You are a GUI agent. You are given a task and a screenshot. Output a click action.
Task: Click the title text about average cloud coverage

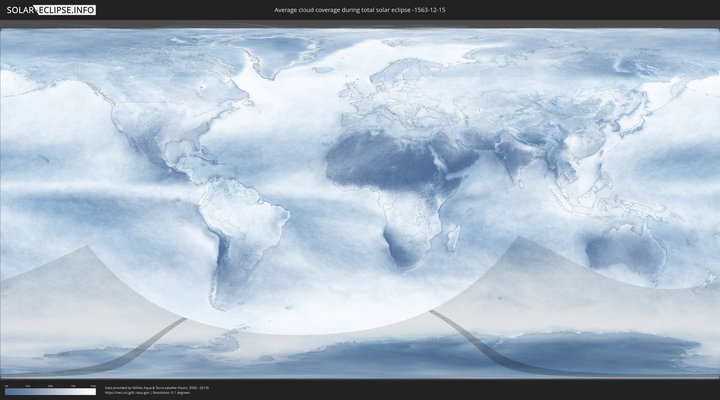pyautogui.click(x=359, y=10)
